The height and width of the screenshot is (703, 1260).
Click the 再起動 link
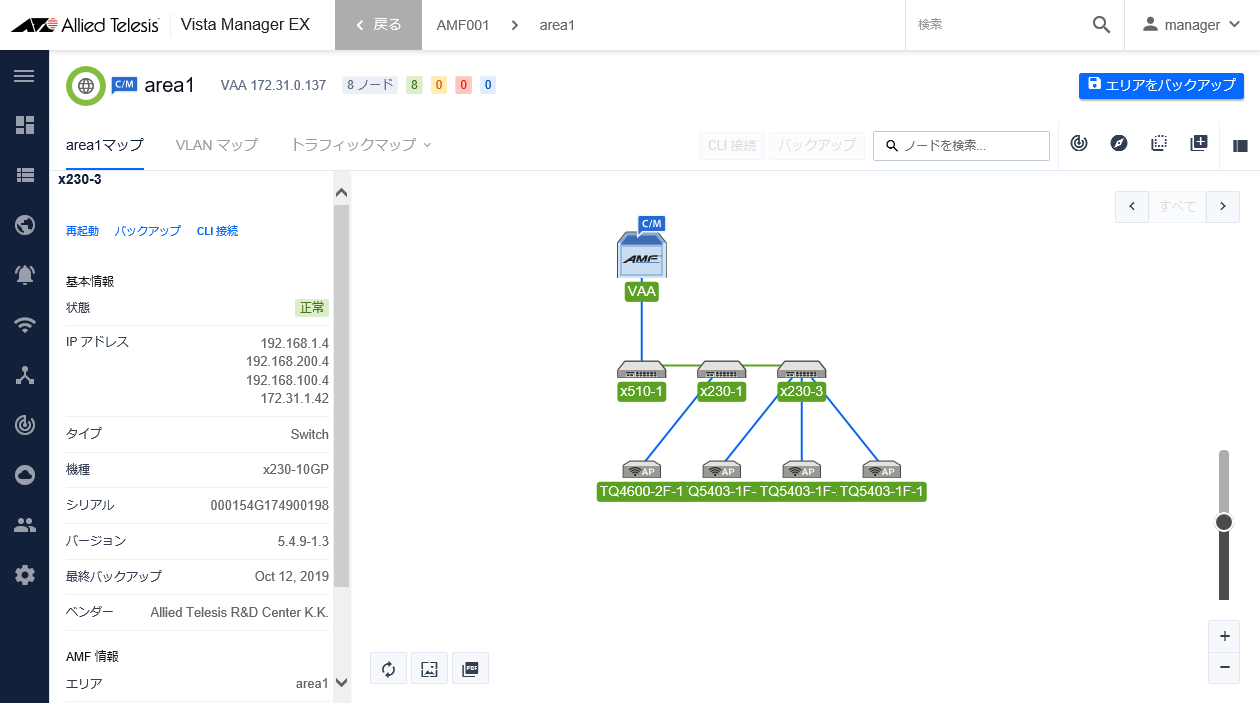tap(82, 231)
